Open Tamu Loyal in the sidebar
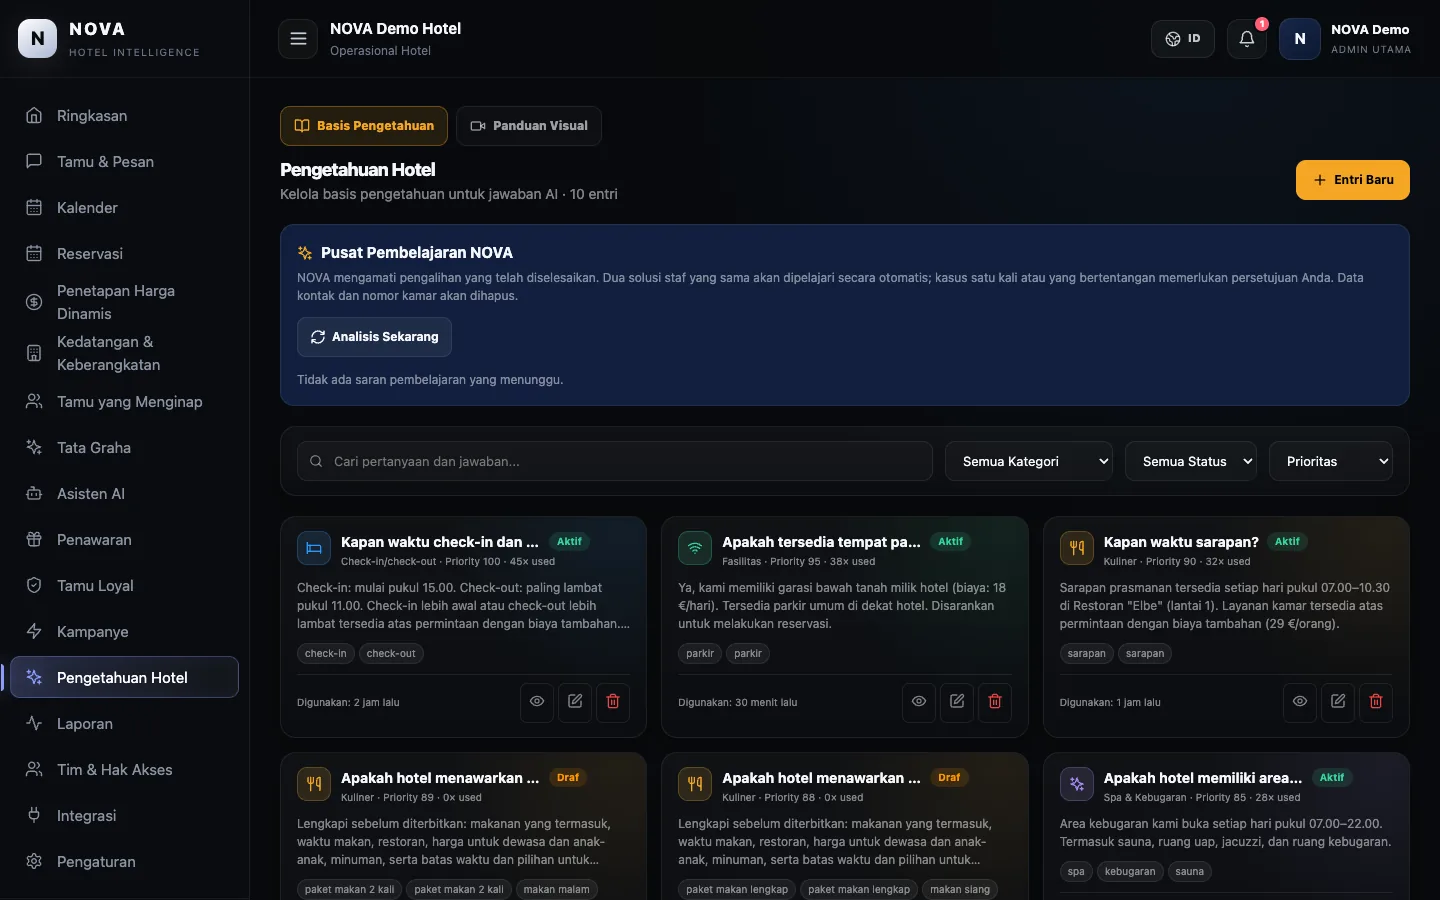The width and height of the screenshot is (1440, 900). 124,586
